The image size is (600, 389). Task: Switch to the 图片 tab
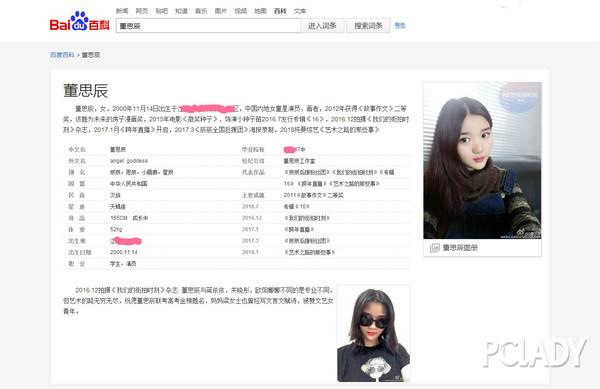pyautogui.click(x=221, y=11)
